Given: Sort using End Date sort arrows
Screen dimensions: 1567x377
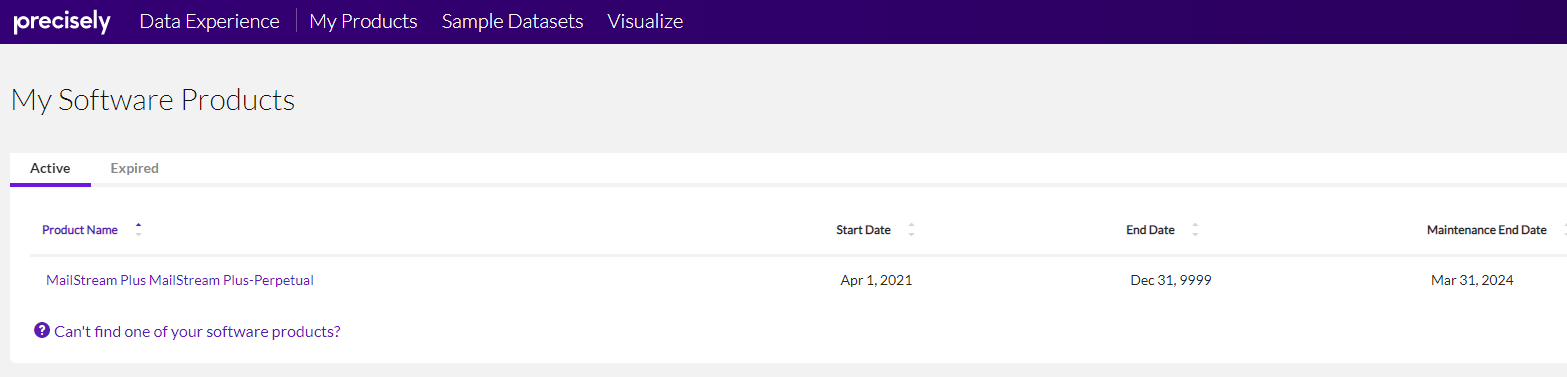Looking at the screenshot, I should [1195, 230].
